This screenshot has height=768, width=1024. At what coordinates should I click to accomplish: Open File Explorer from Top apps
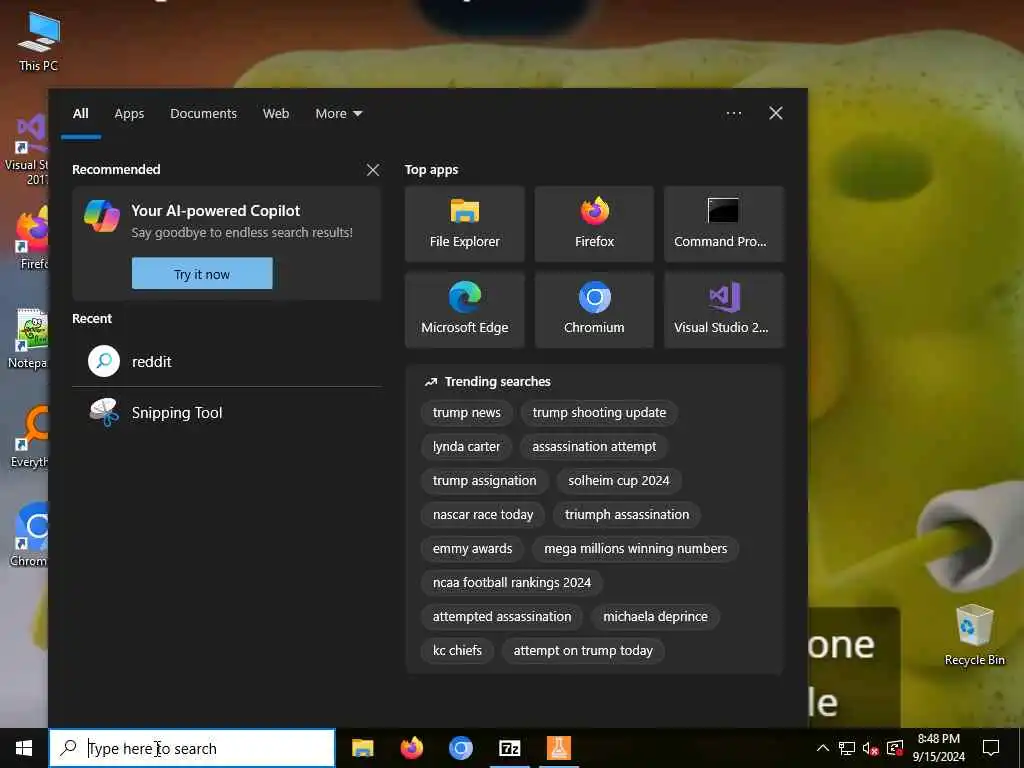point(464,224)
